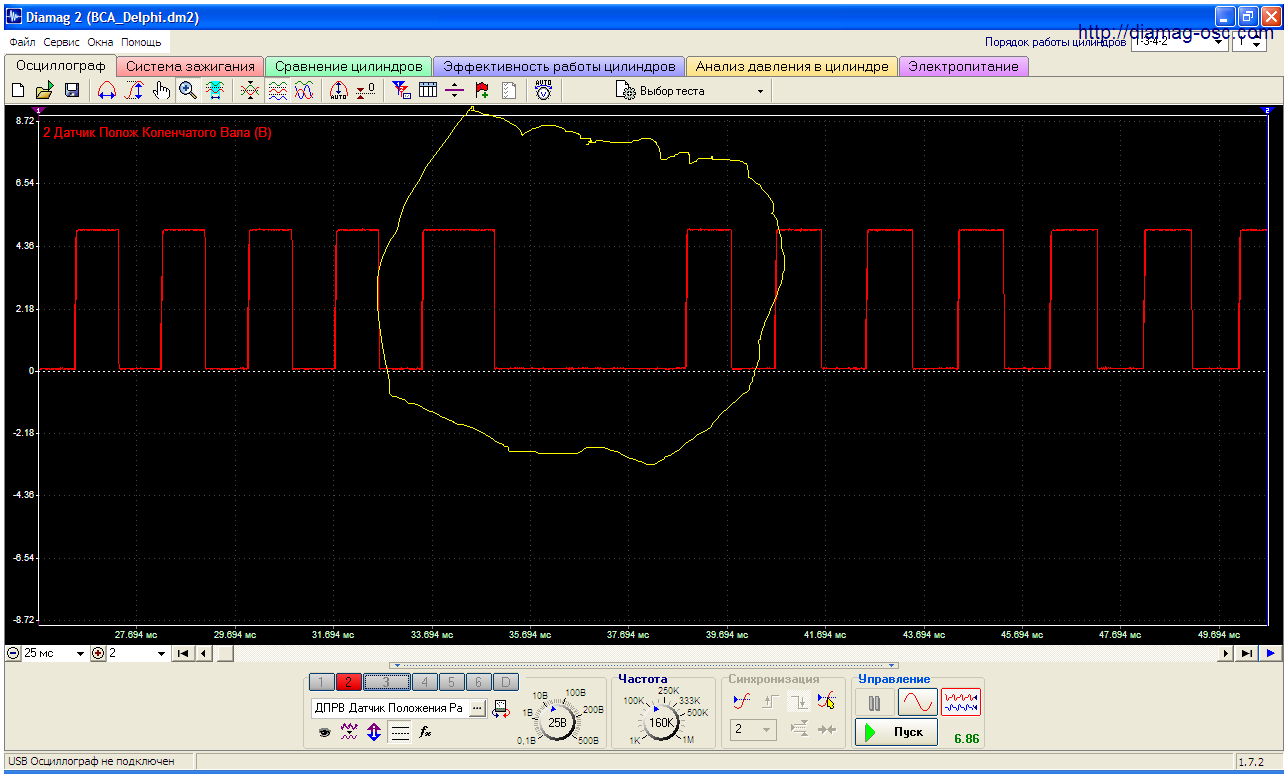This screenshot has width=1288, height=774.
Task: Create a new file with blank-page icon
Action: (18, 91)
